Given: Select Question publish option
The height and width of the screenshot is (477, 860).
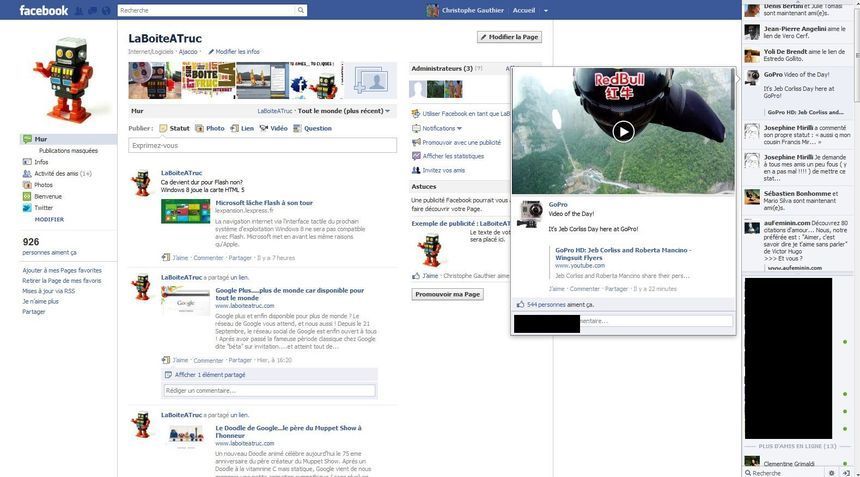Looking at the screenshot, I should [x=312, y=128].
